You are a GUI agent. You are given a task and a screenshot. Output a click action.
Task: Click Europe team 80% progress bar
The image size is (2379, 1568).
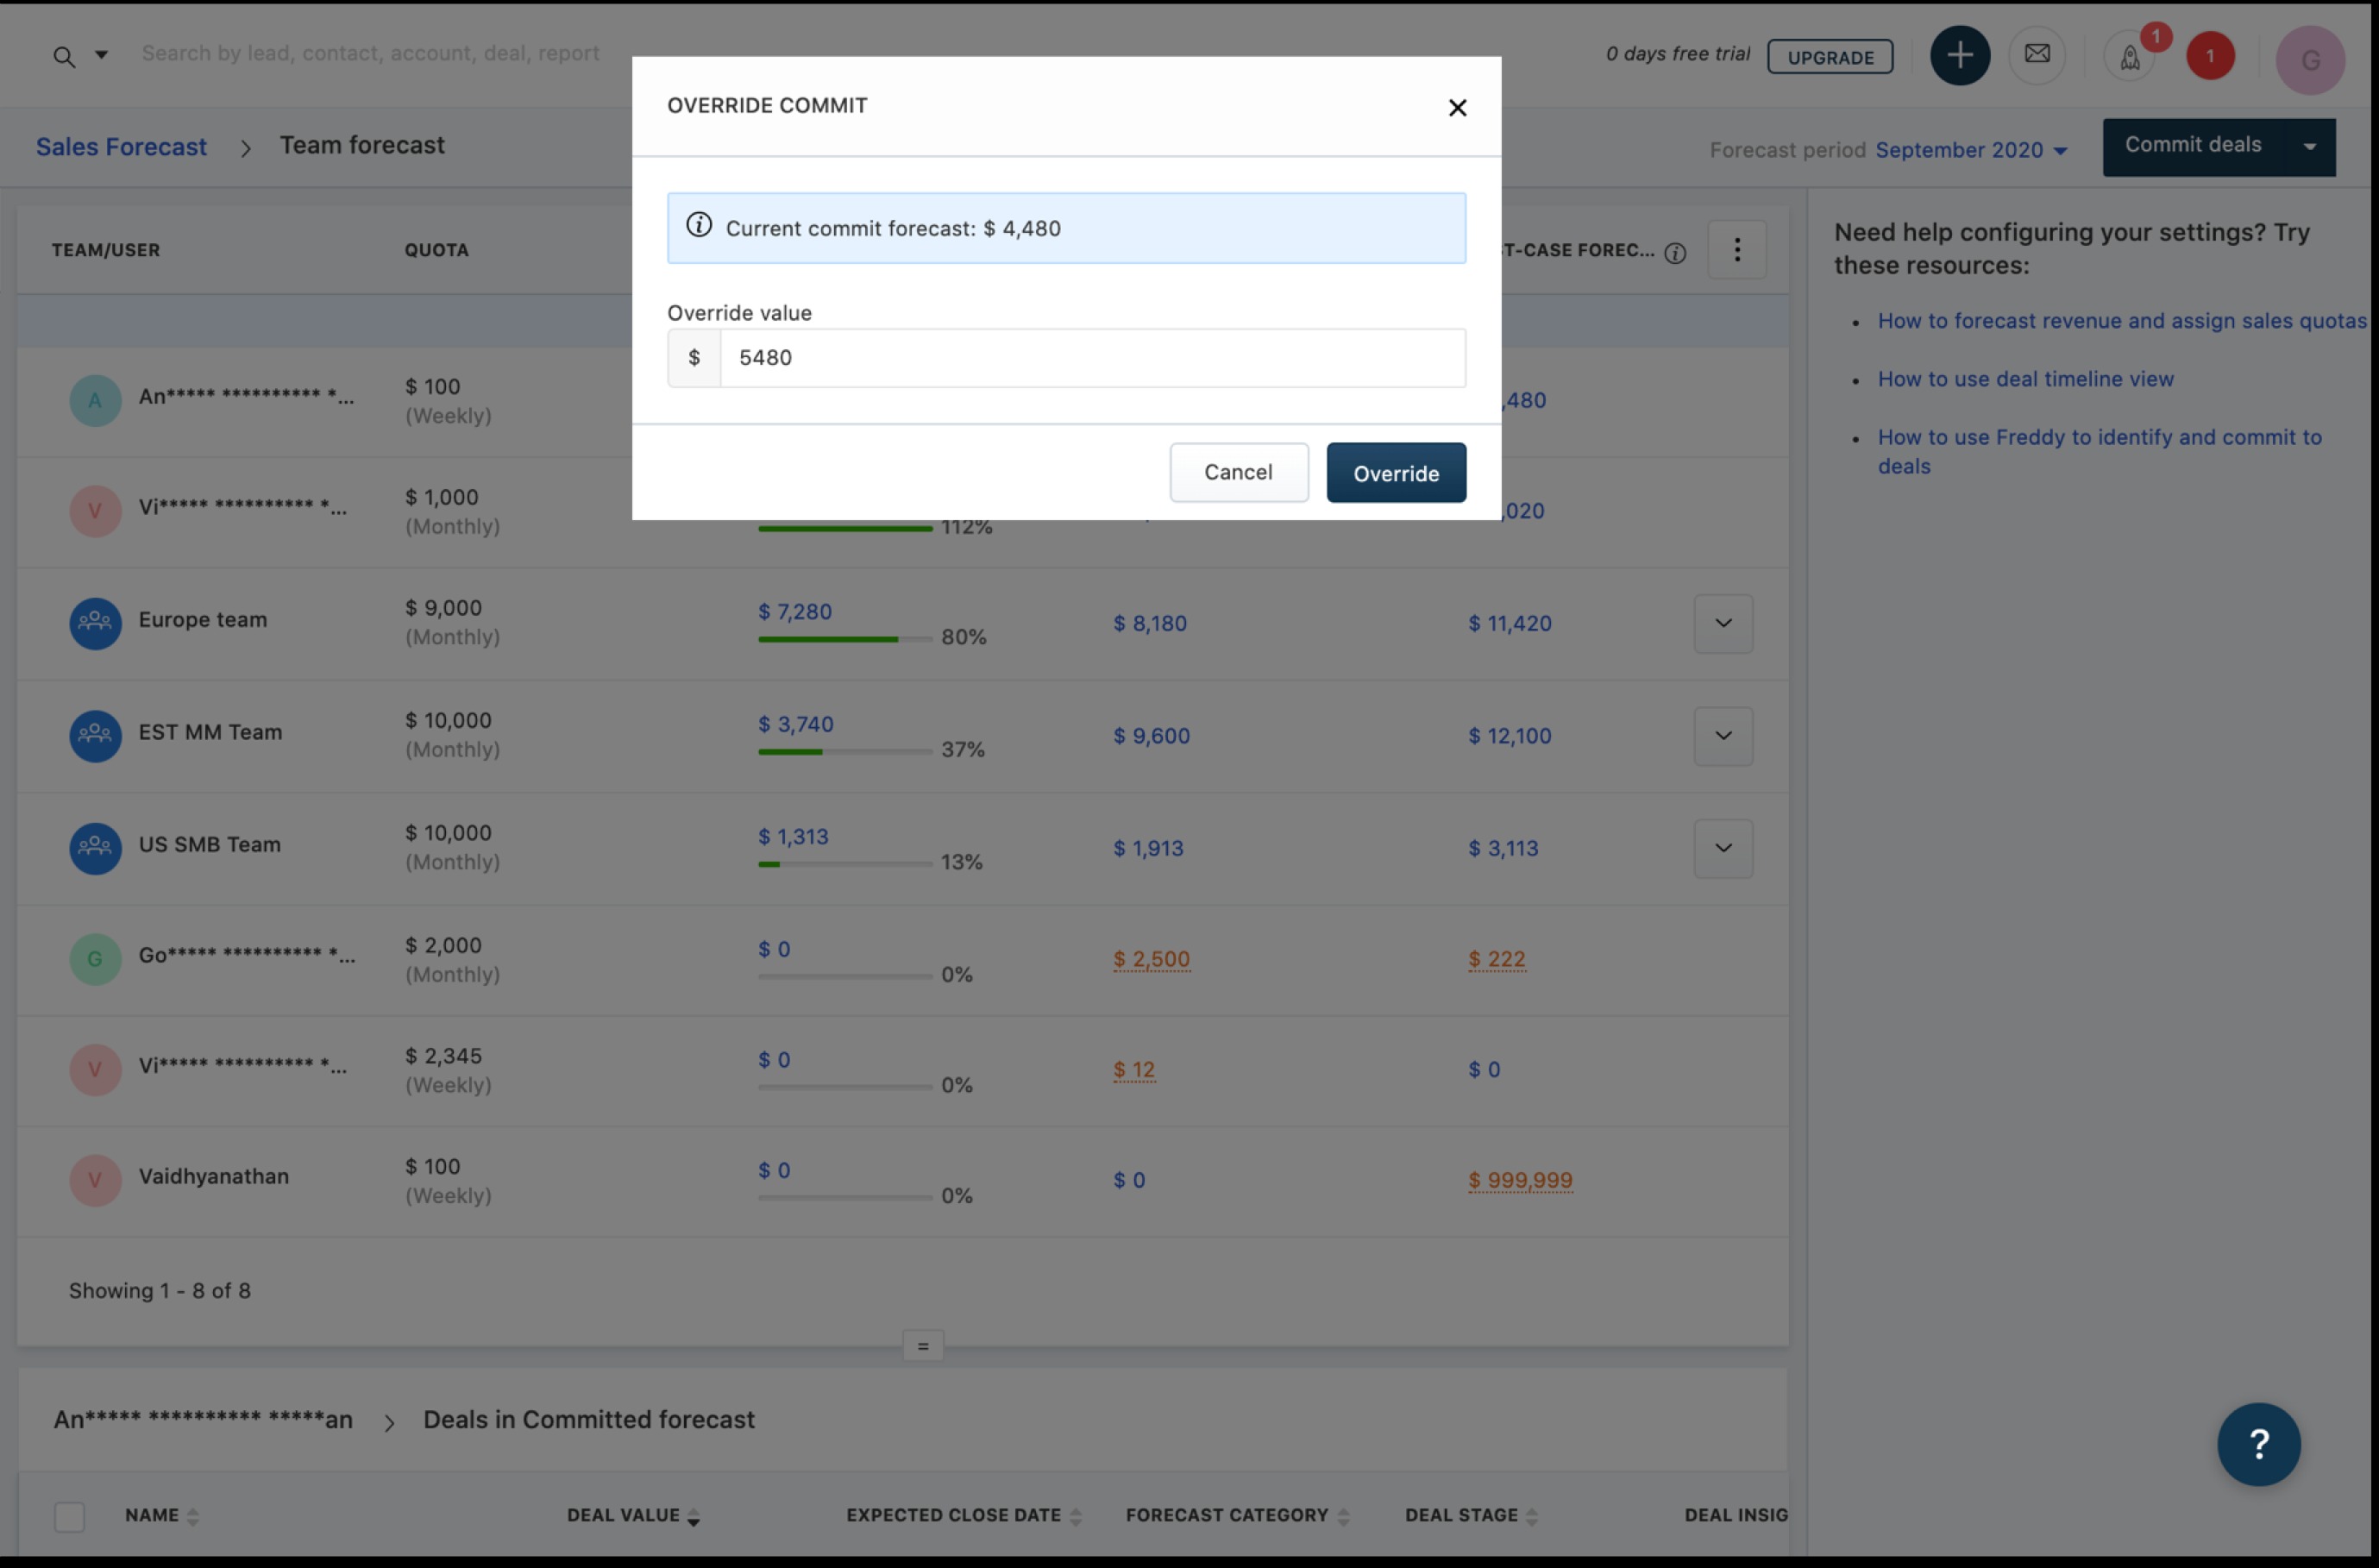[x=845, y=639]
